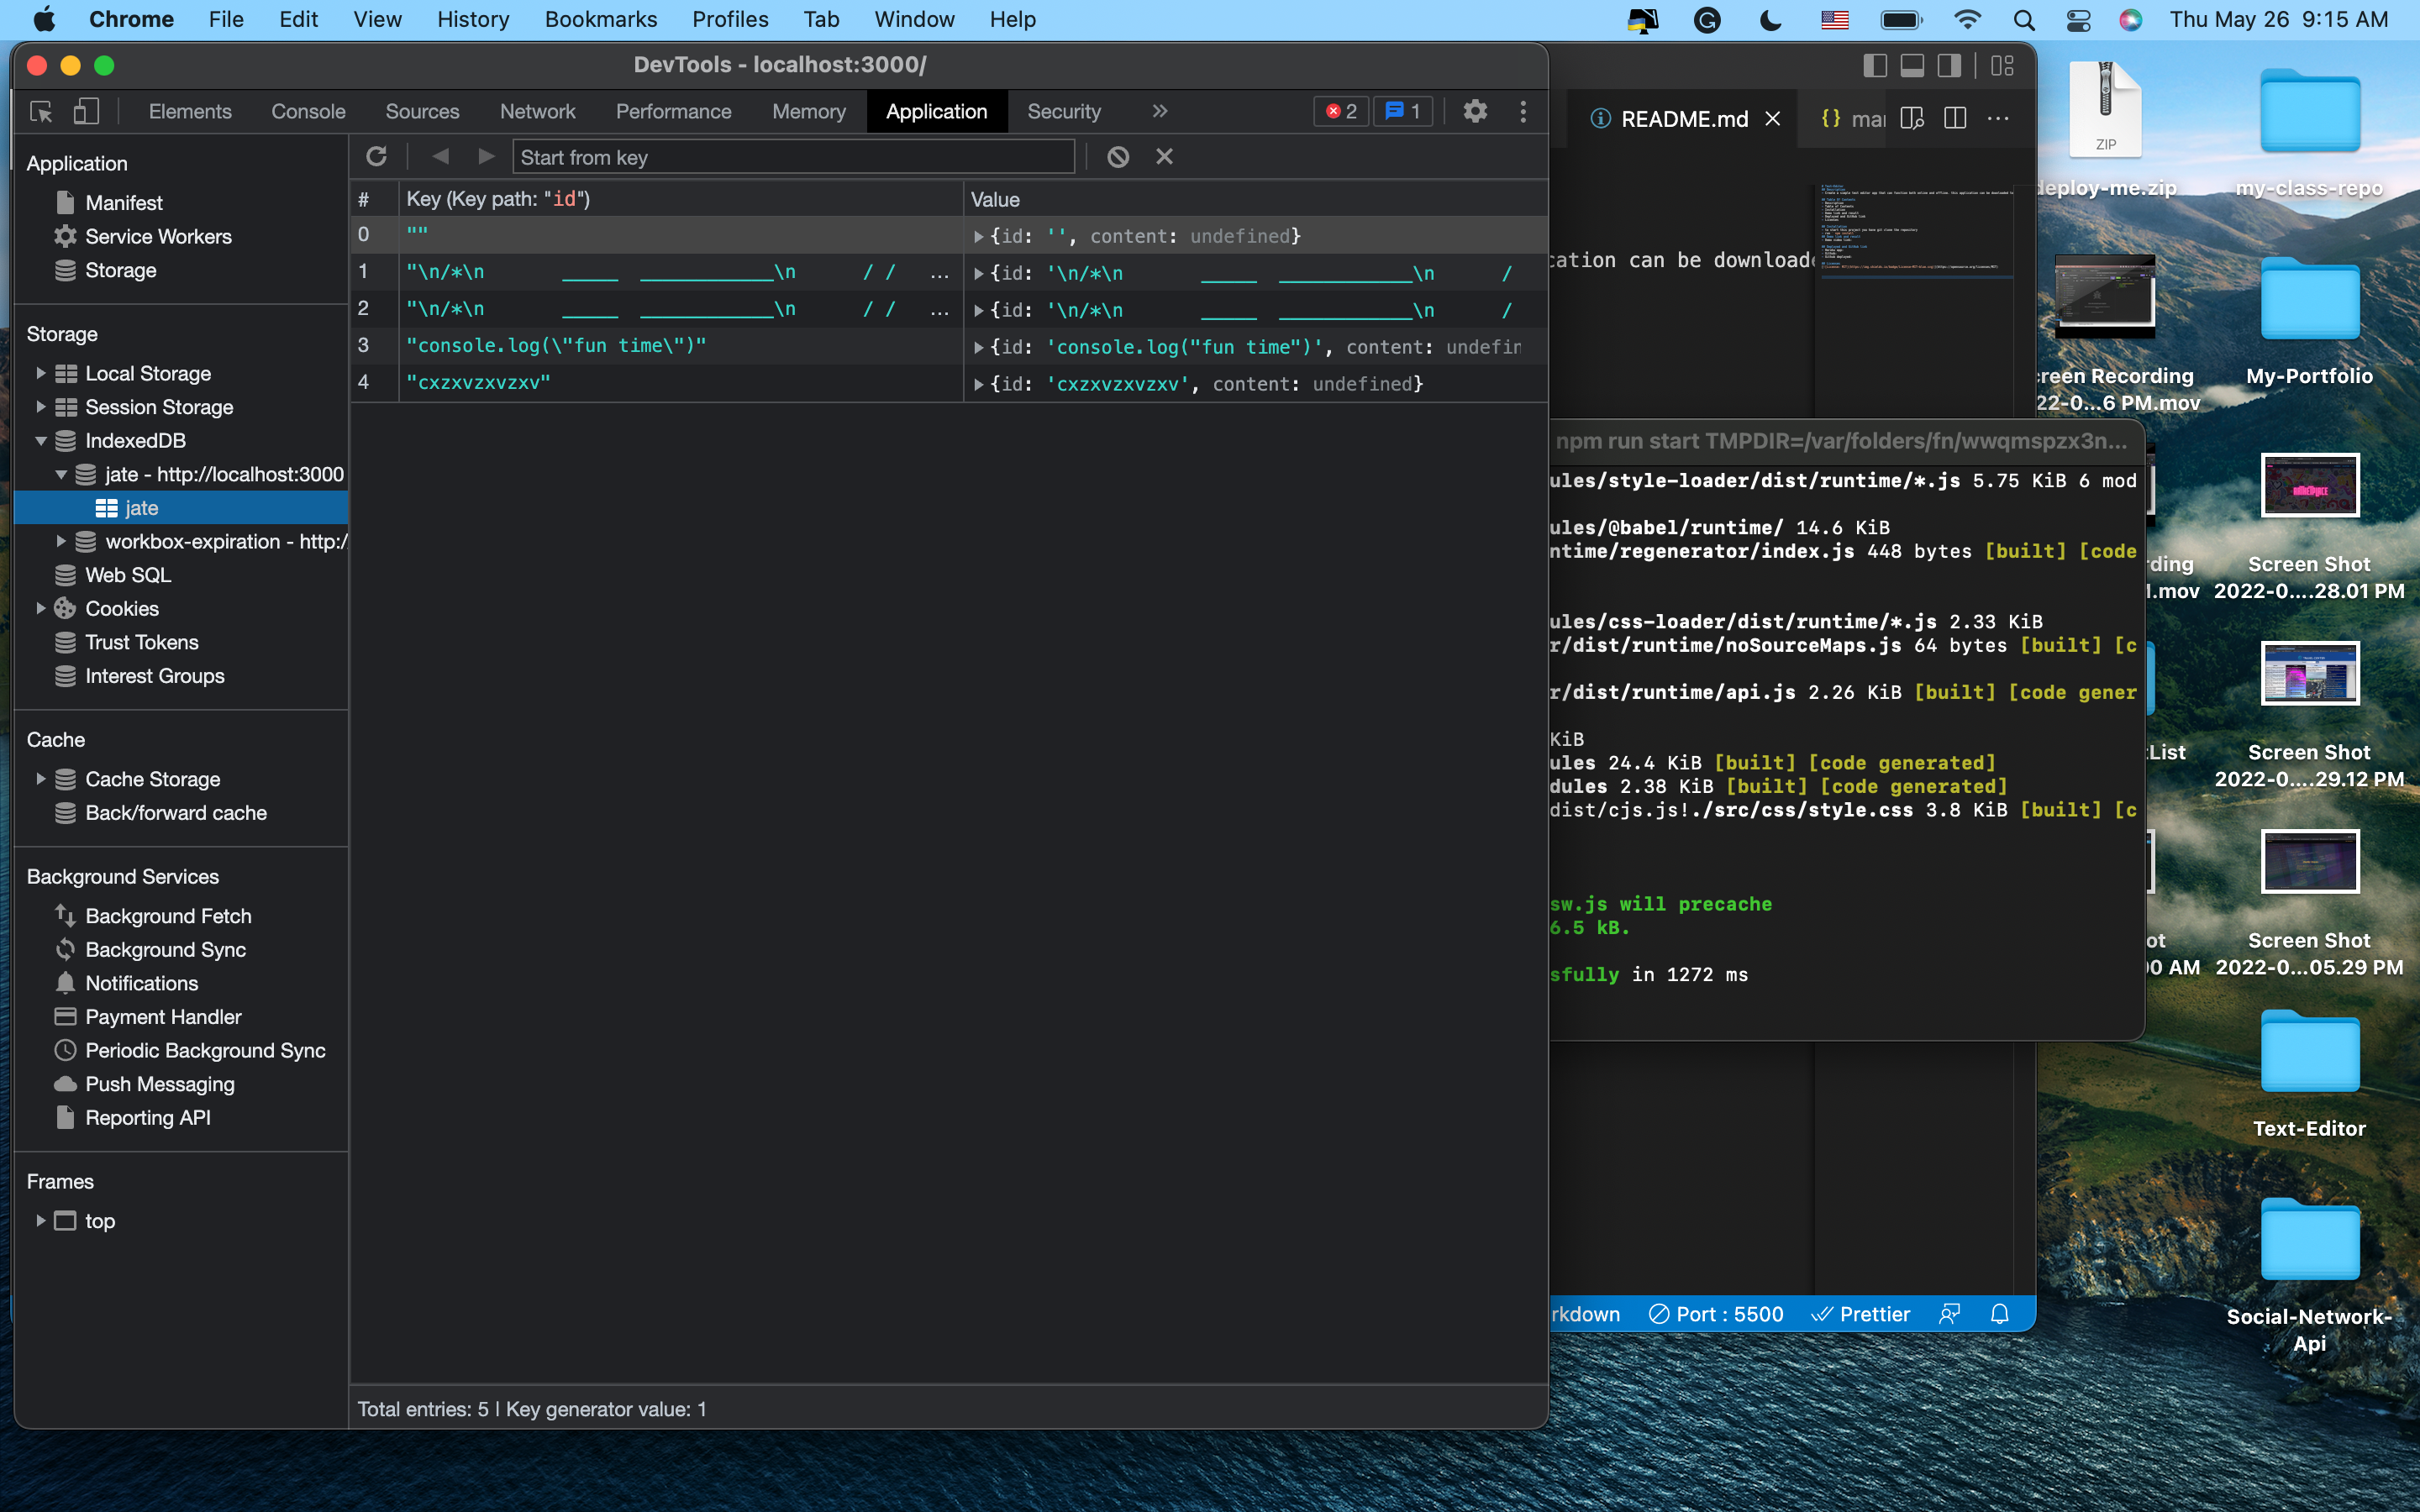
Task: Open Notifications background service
Action: click(141, 983)
